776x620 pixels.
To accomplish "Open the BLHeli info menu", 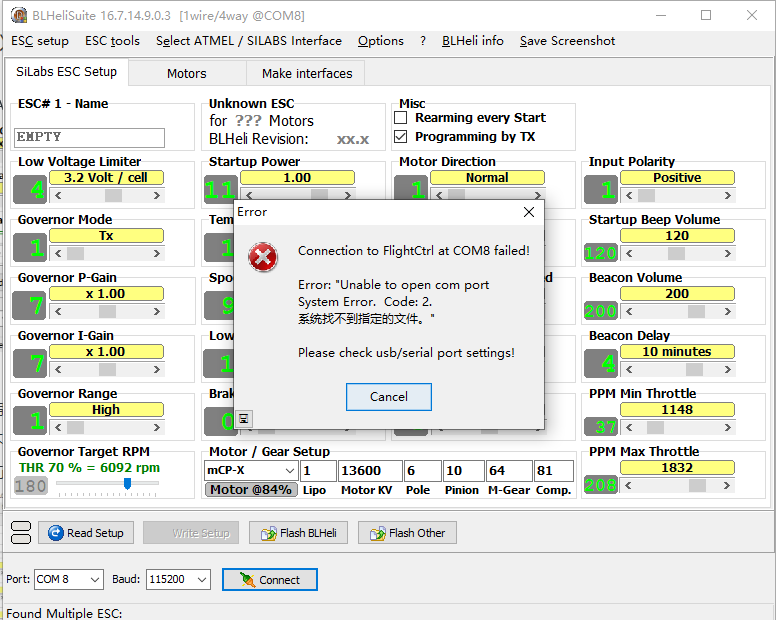I will (473, 41).
